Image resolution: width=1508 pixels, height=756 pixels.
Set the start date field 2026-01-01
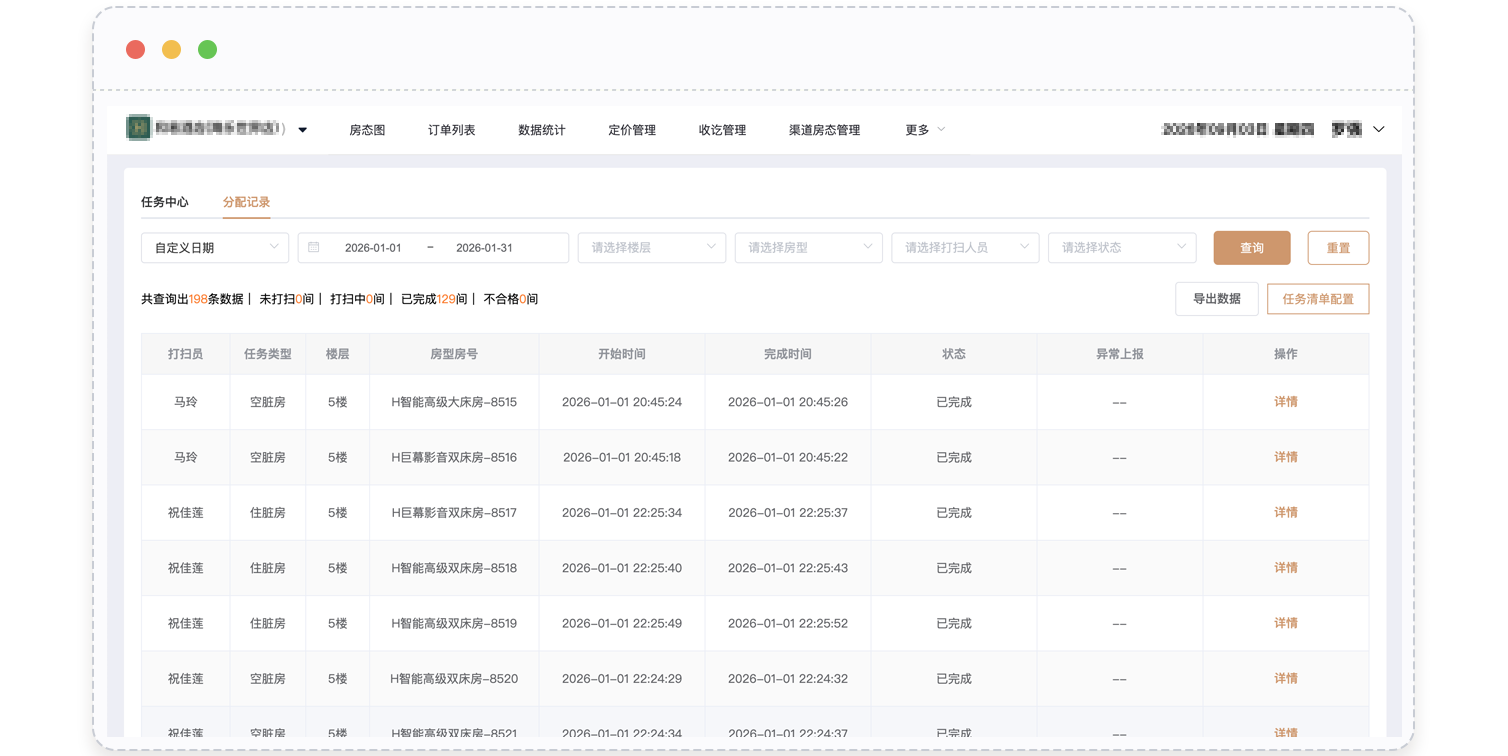click(x=373, y=248)
